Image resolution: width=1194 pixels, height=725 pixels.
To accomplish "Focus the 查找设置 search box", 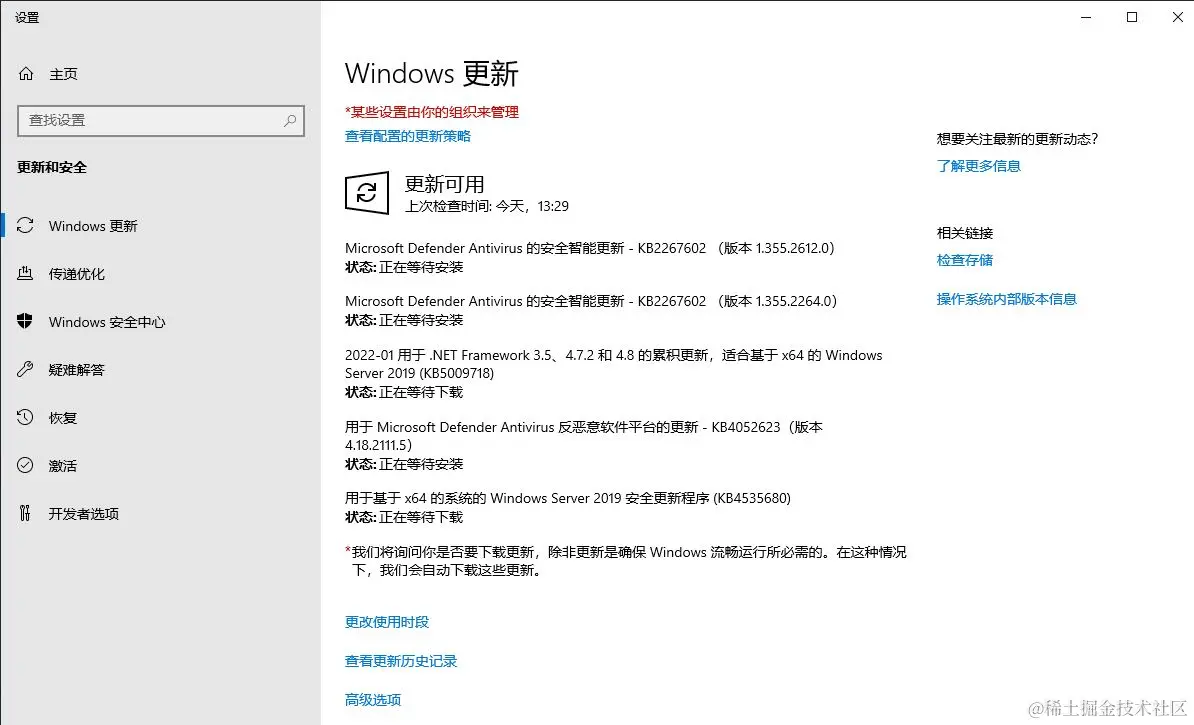I will tap(161, 120).
